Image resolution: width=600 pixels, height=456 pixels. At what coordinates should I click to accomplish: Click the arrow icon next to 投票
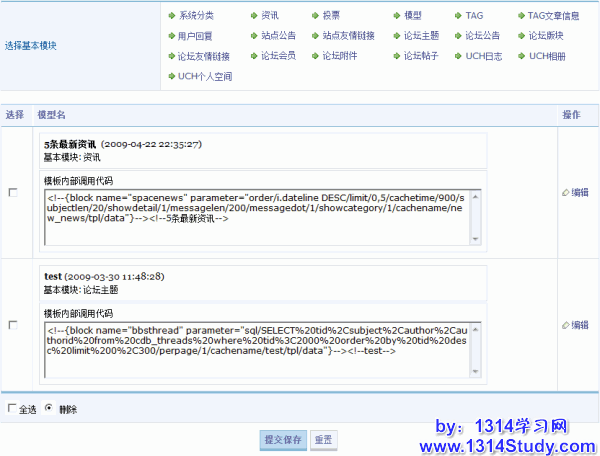pyautogui.click(x=314, y=16)
